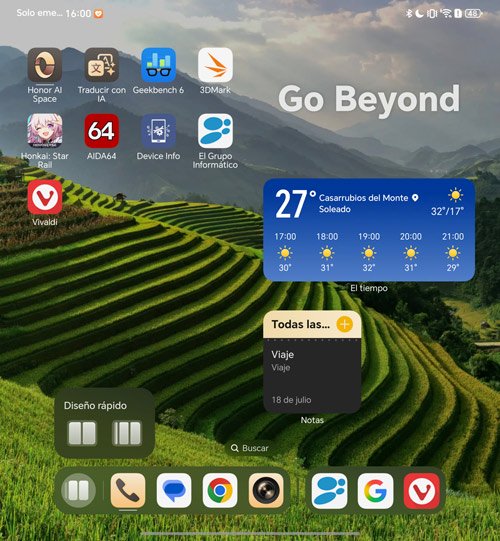
Task: Select three-pane layout in Diseño rápido
Action: point(127,433)
